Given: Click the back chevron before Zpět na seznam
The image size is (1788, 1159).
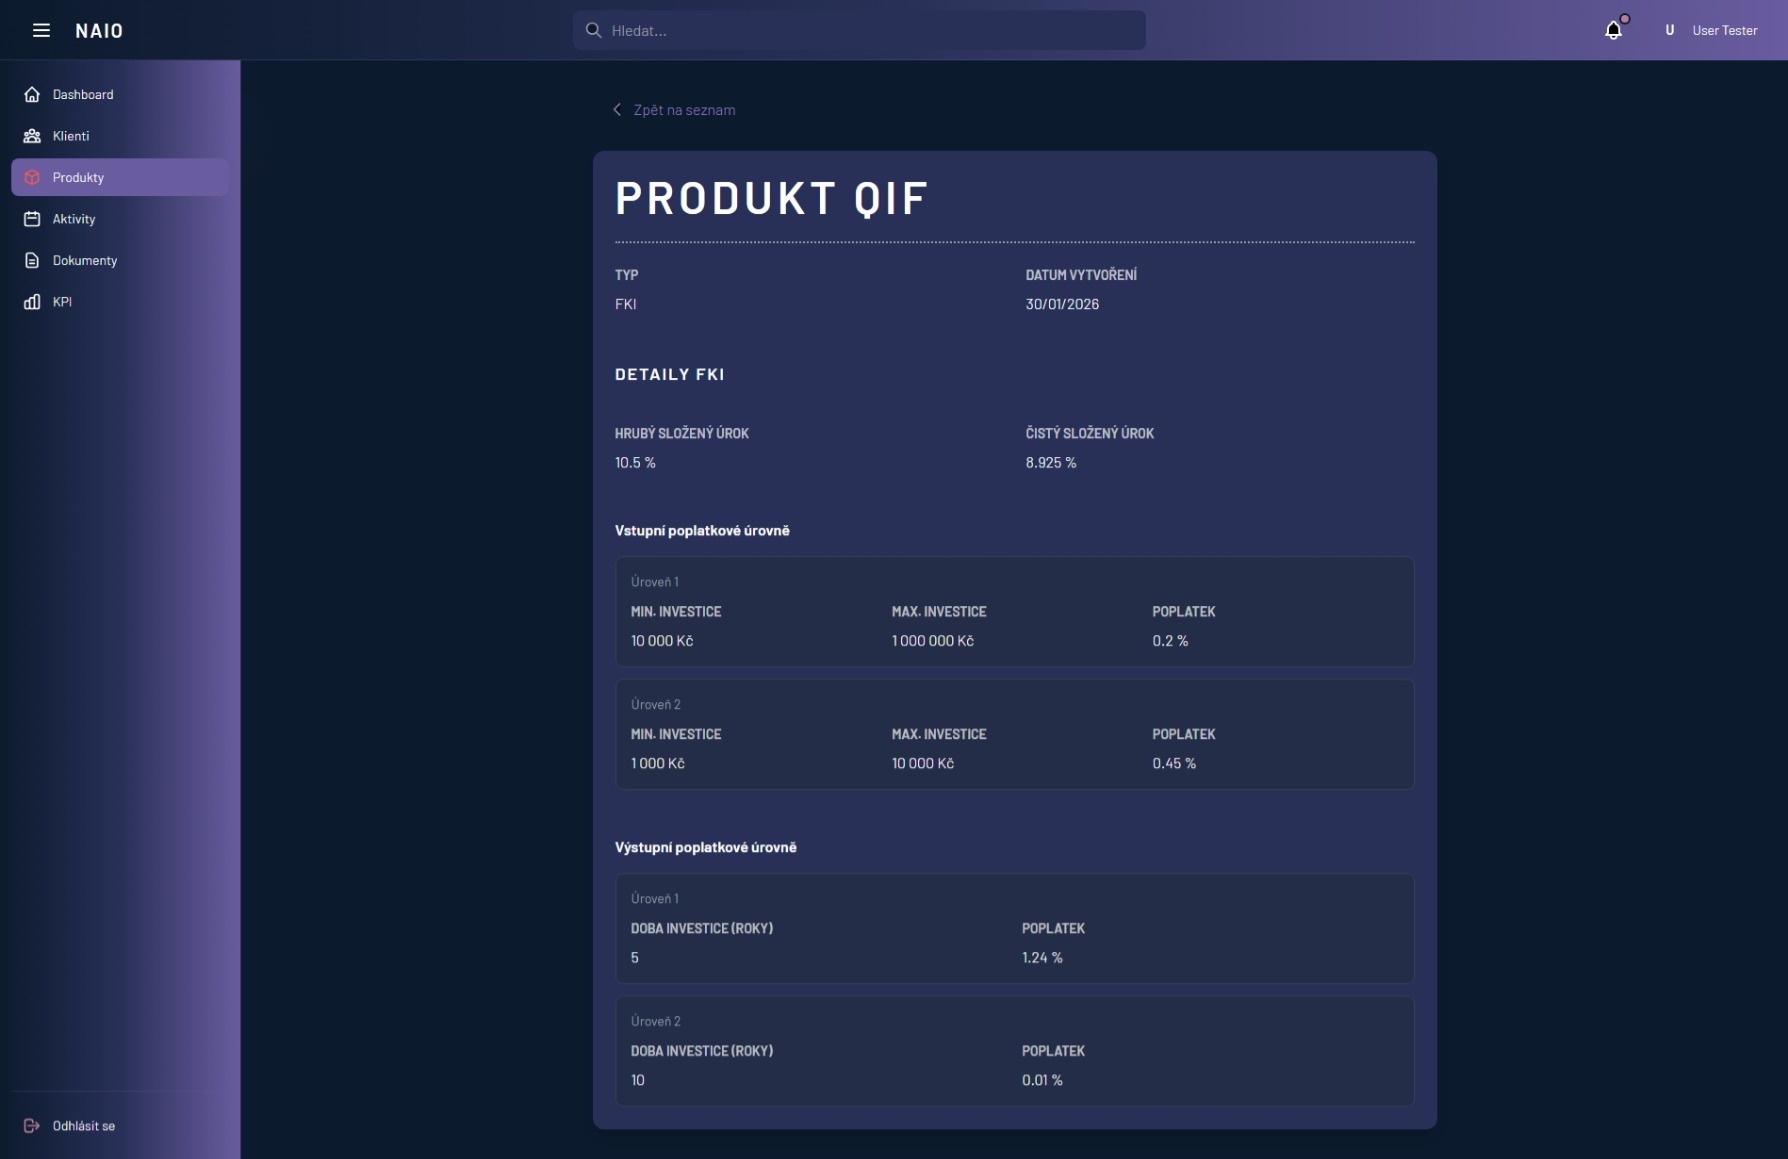Looking at the screenshot, I should click(617, 110).
